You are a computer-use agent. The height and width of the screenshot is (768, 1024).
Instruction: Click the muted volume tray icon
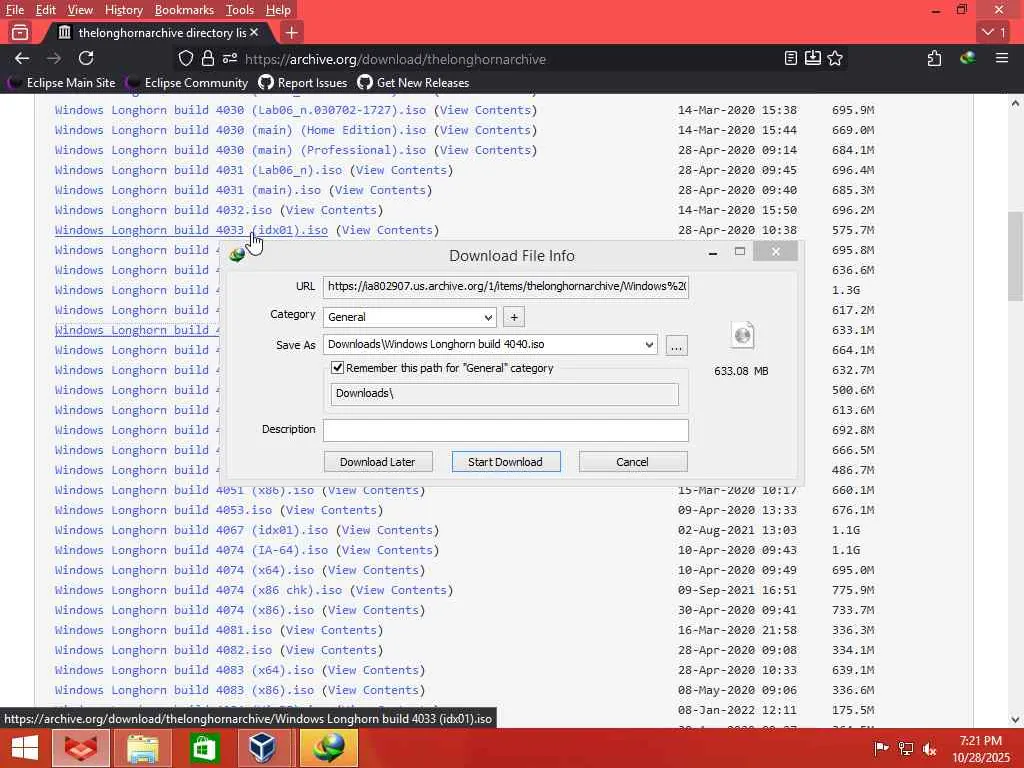click(x=929, y=748)
